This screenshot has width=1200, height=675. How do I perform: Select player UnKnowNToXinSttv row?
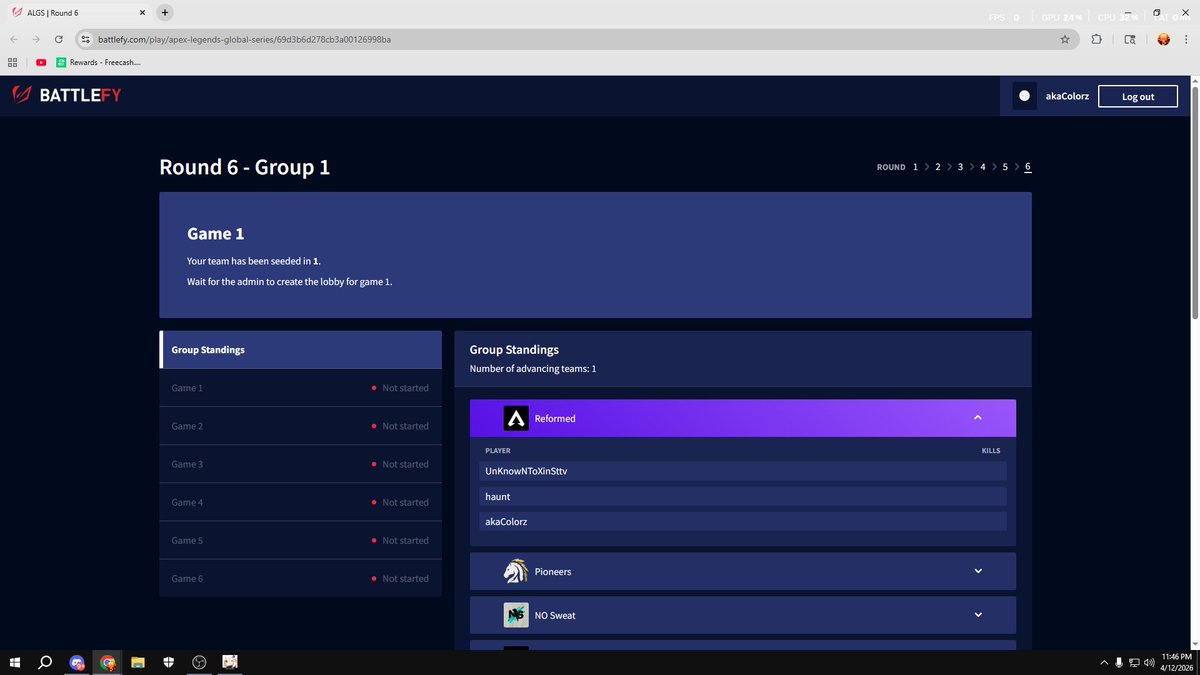[743, 470]
